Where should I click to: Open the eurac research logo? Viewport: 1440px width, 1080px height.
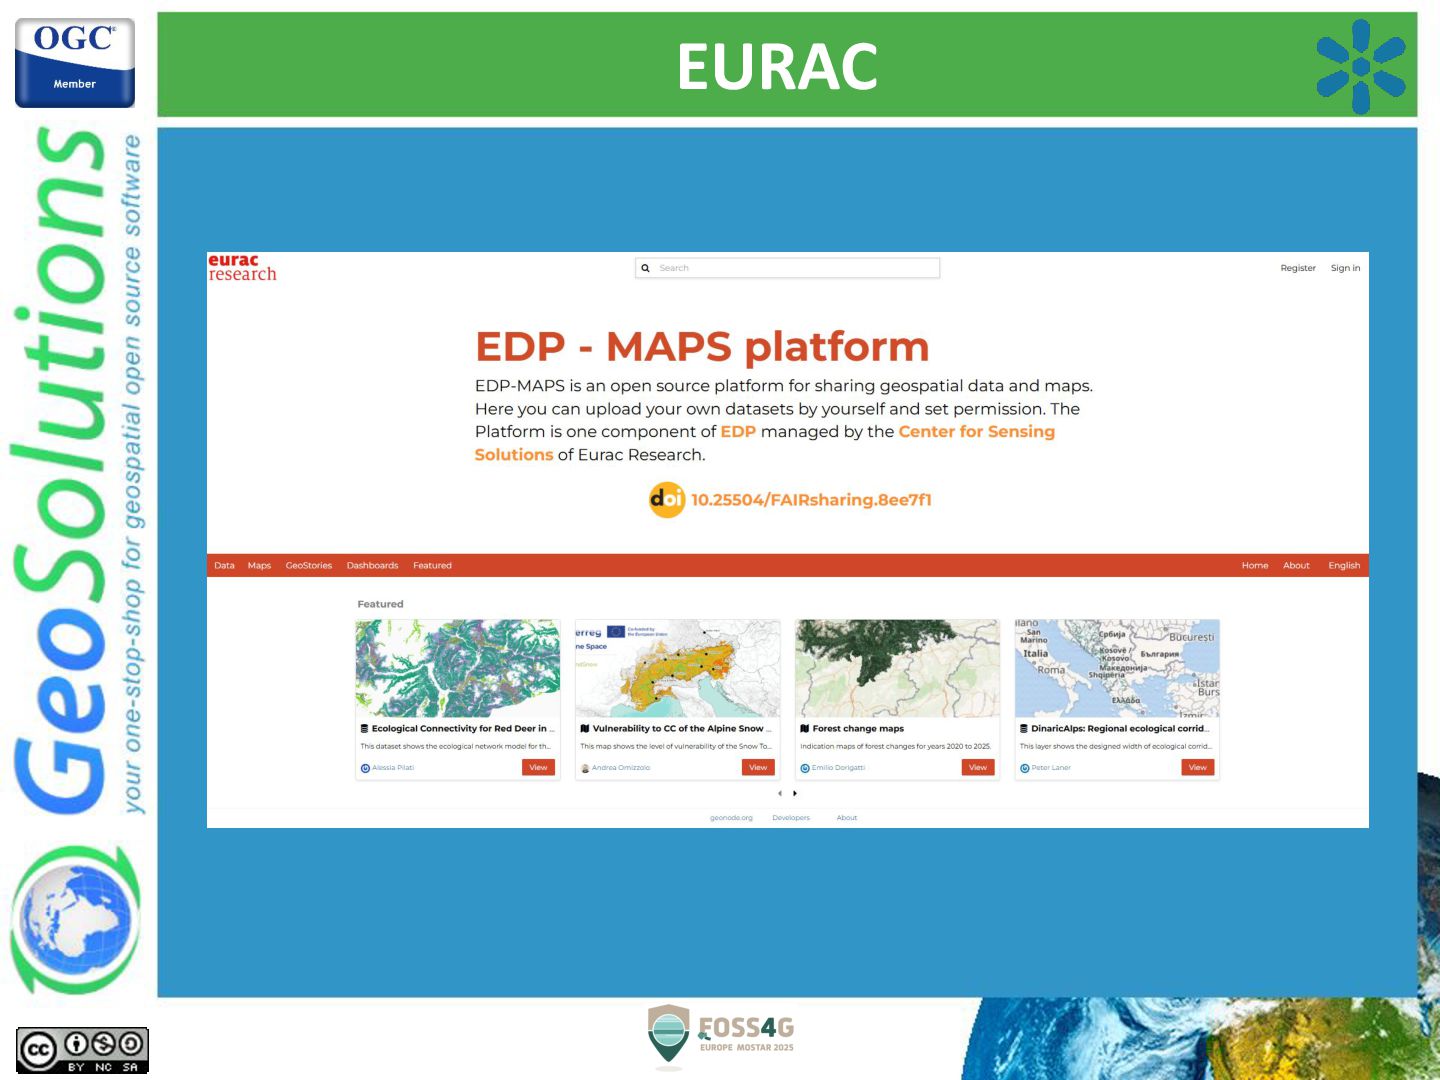242,268
